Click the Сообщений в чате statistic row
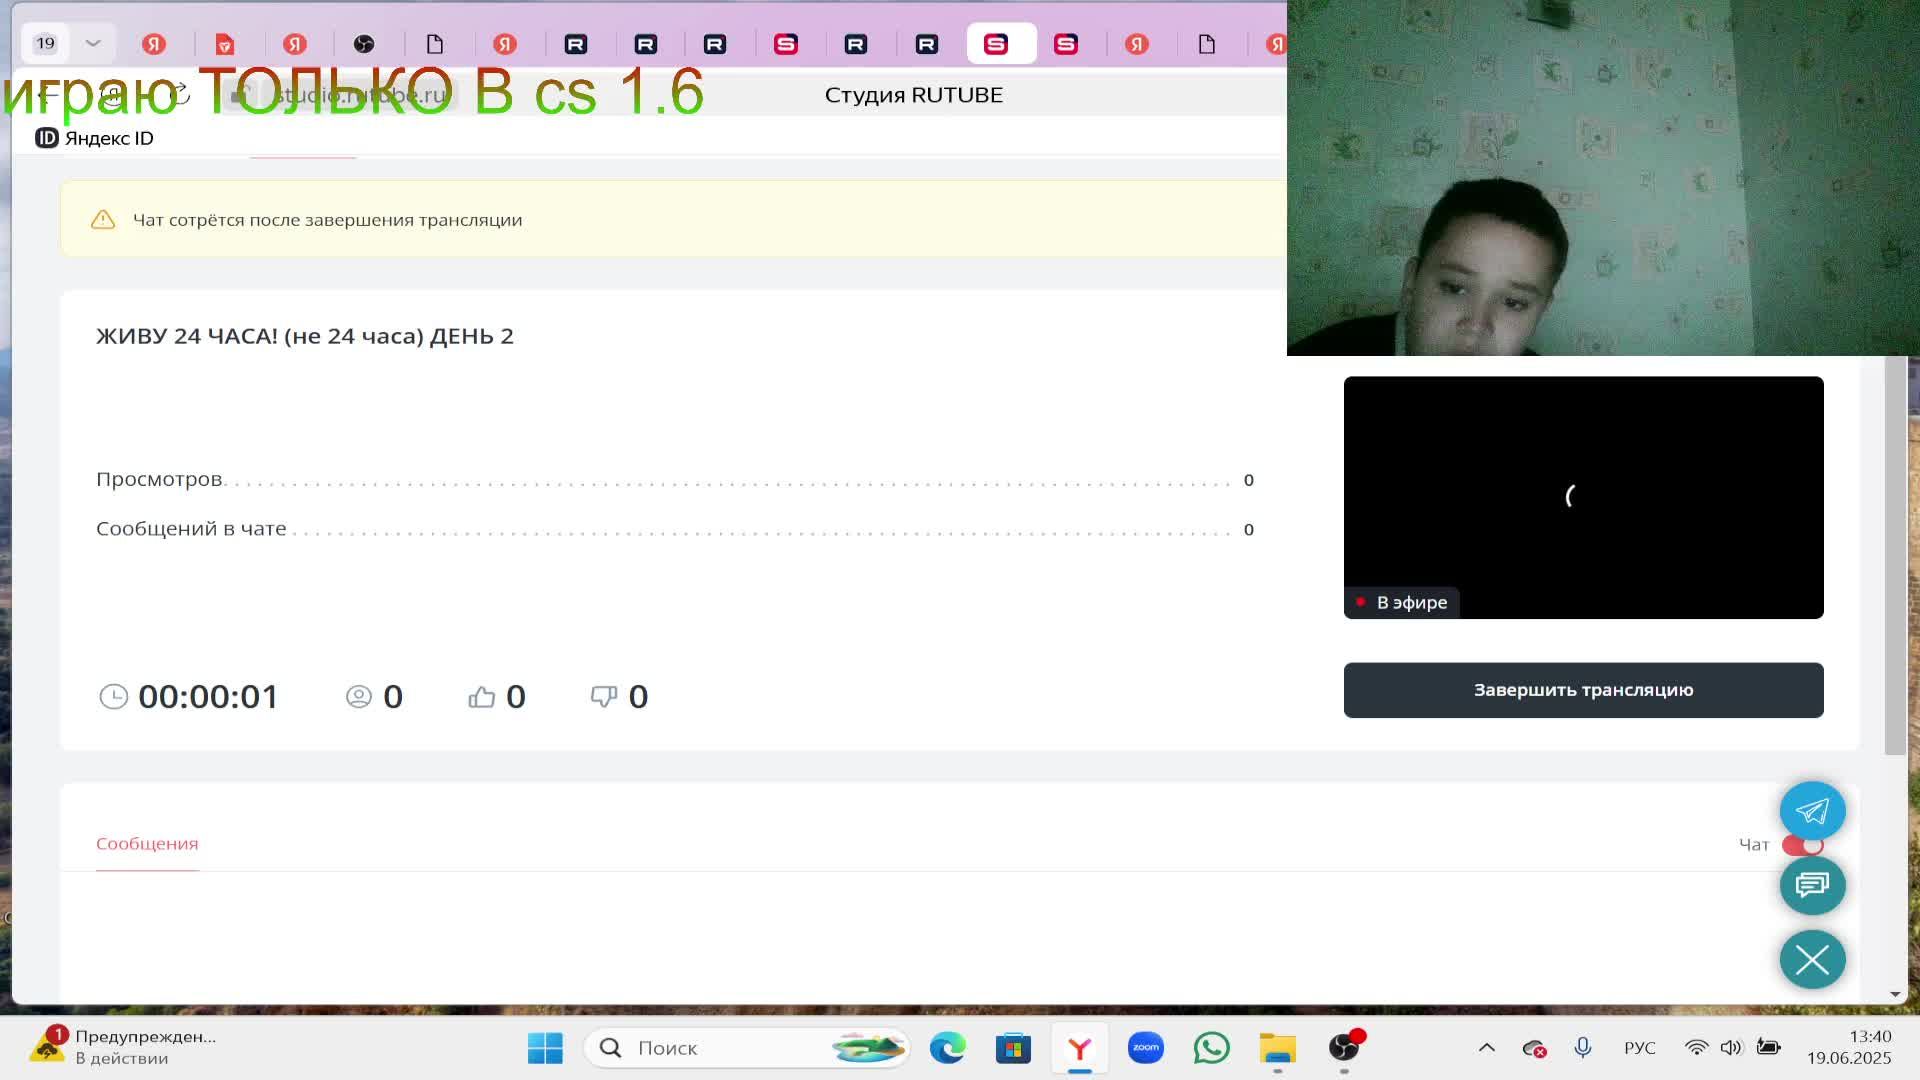The height and width of the screenshot is (1080, 1920). (675, 529)
